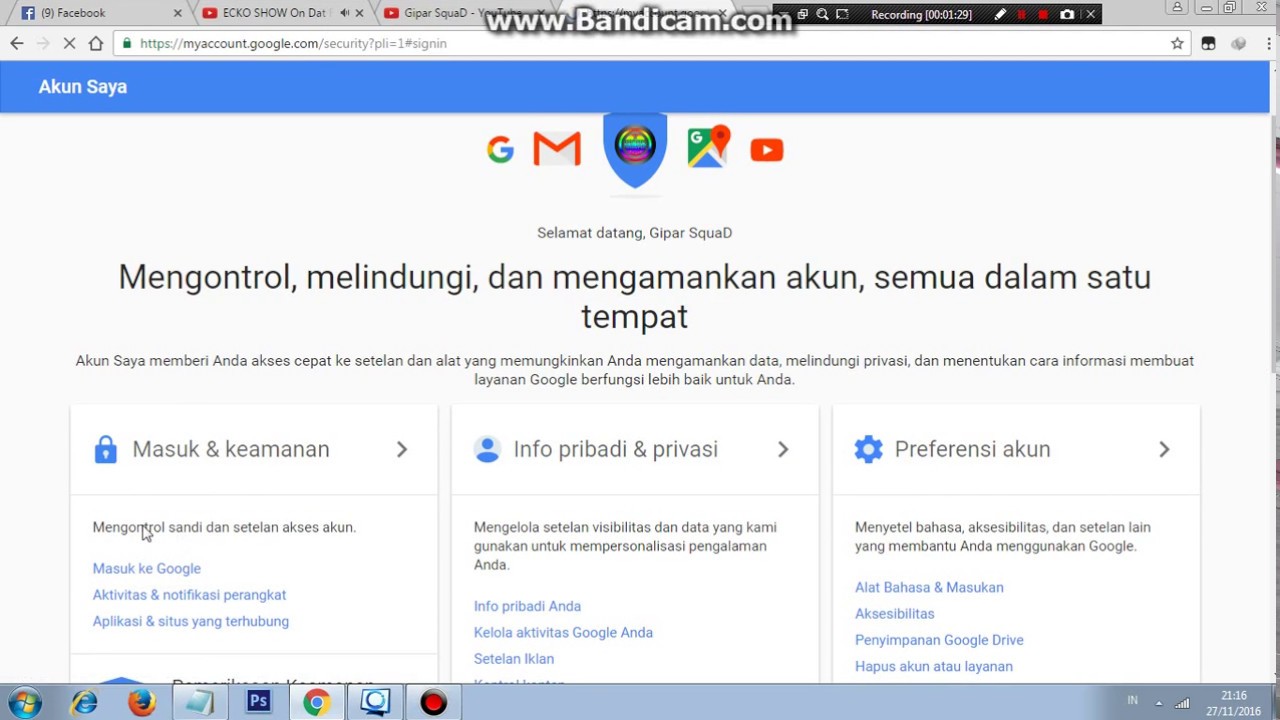1280x720 pixels.
Task: Open Firefox from the taskbar
Action: click(142, 703)
